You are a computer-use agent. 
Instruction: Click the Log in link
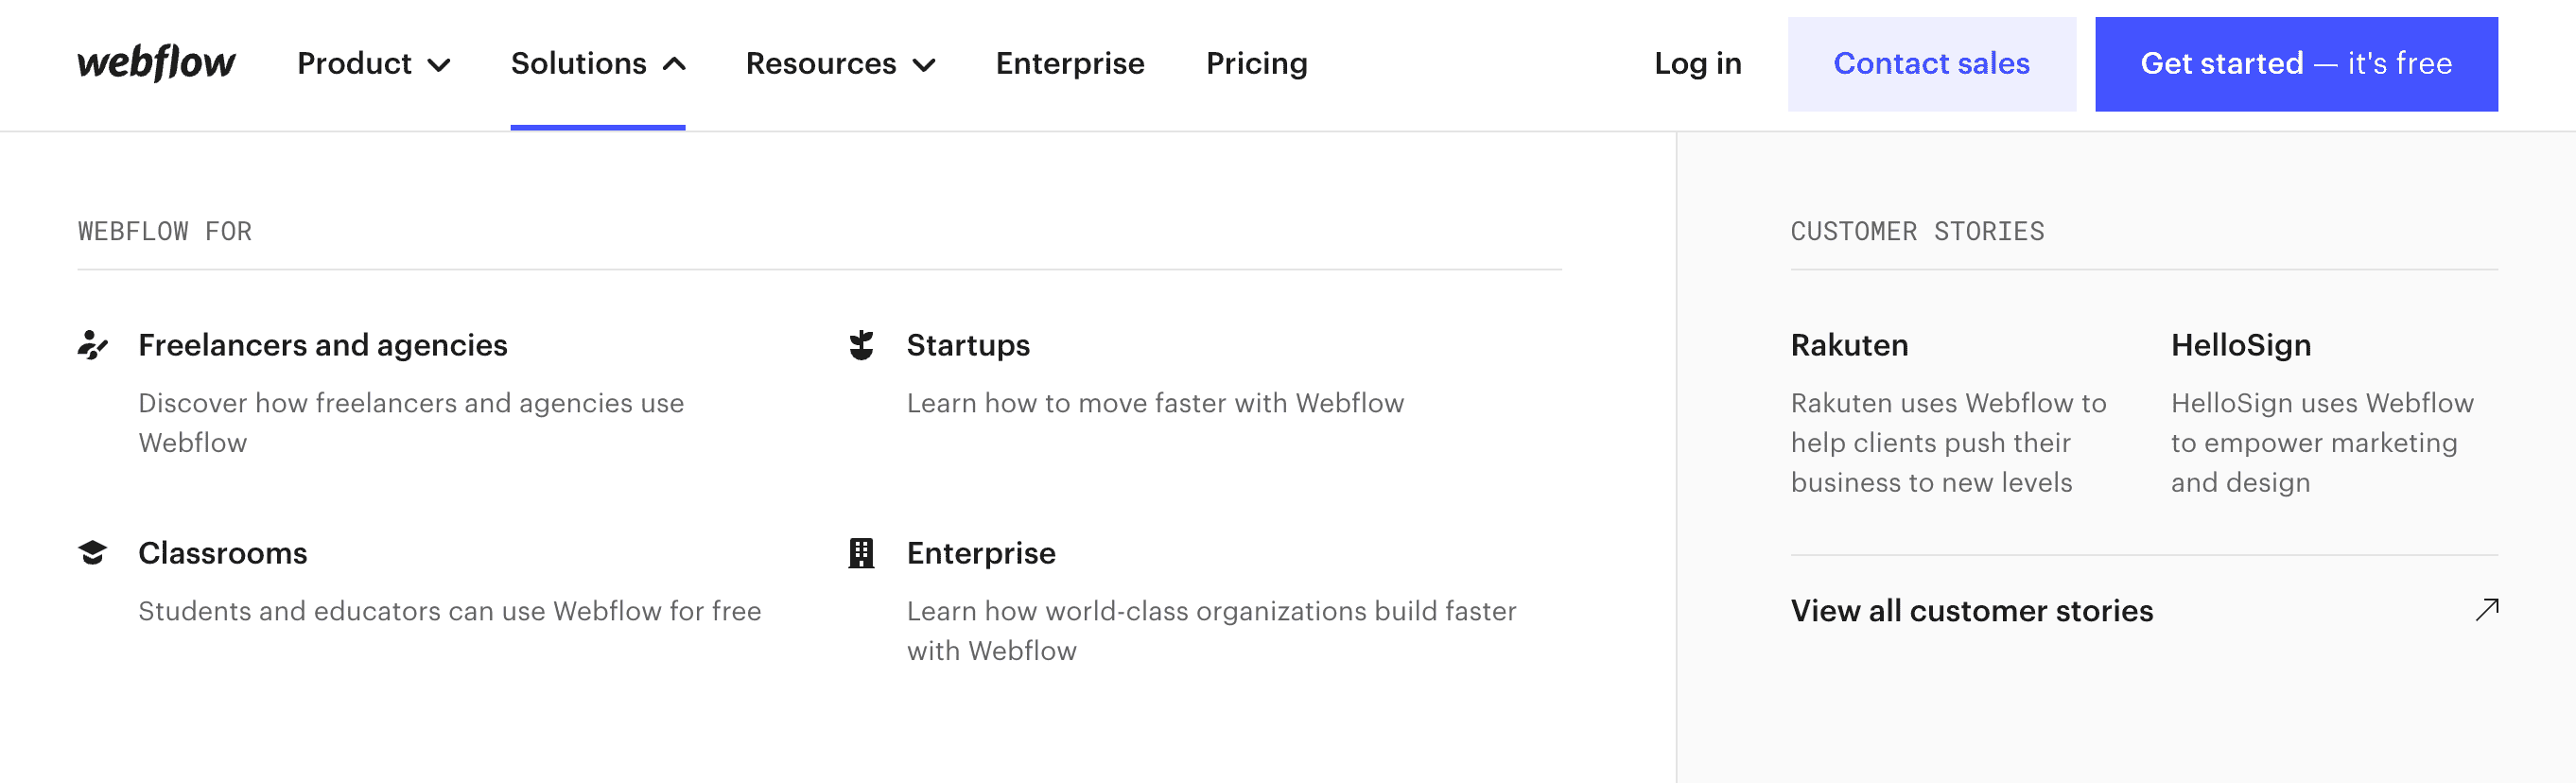tap(1697, 64)
